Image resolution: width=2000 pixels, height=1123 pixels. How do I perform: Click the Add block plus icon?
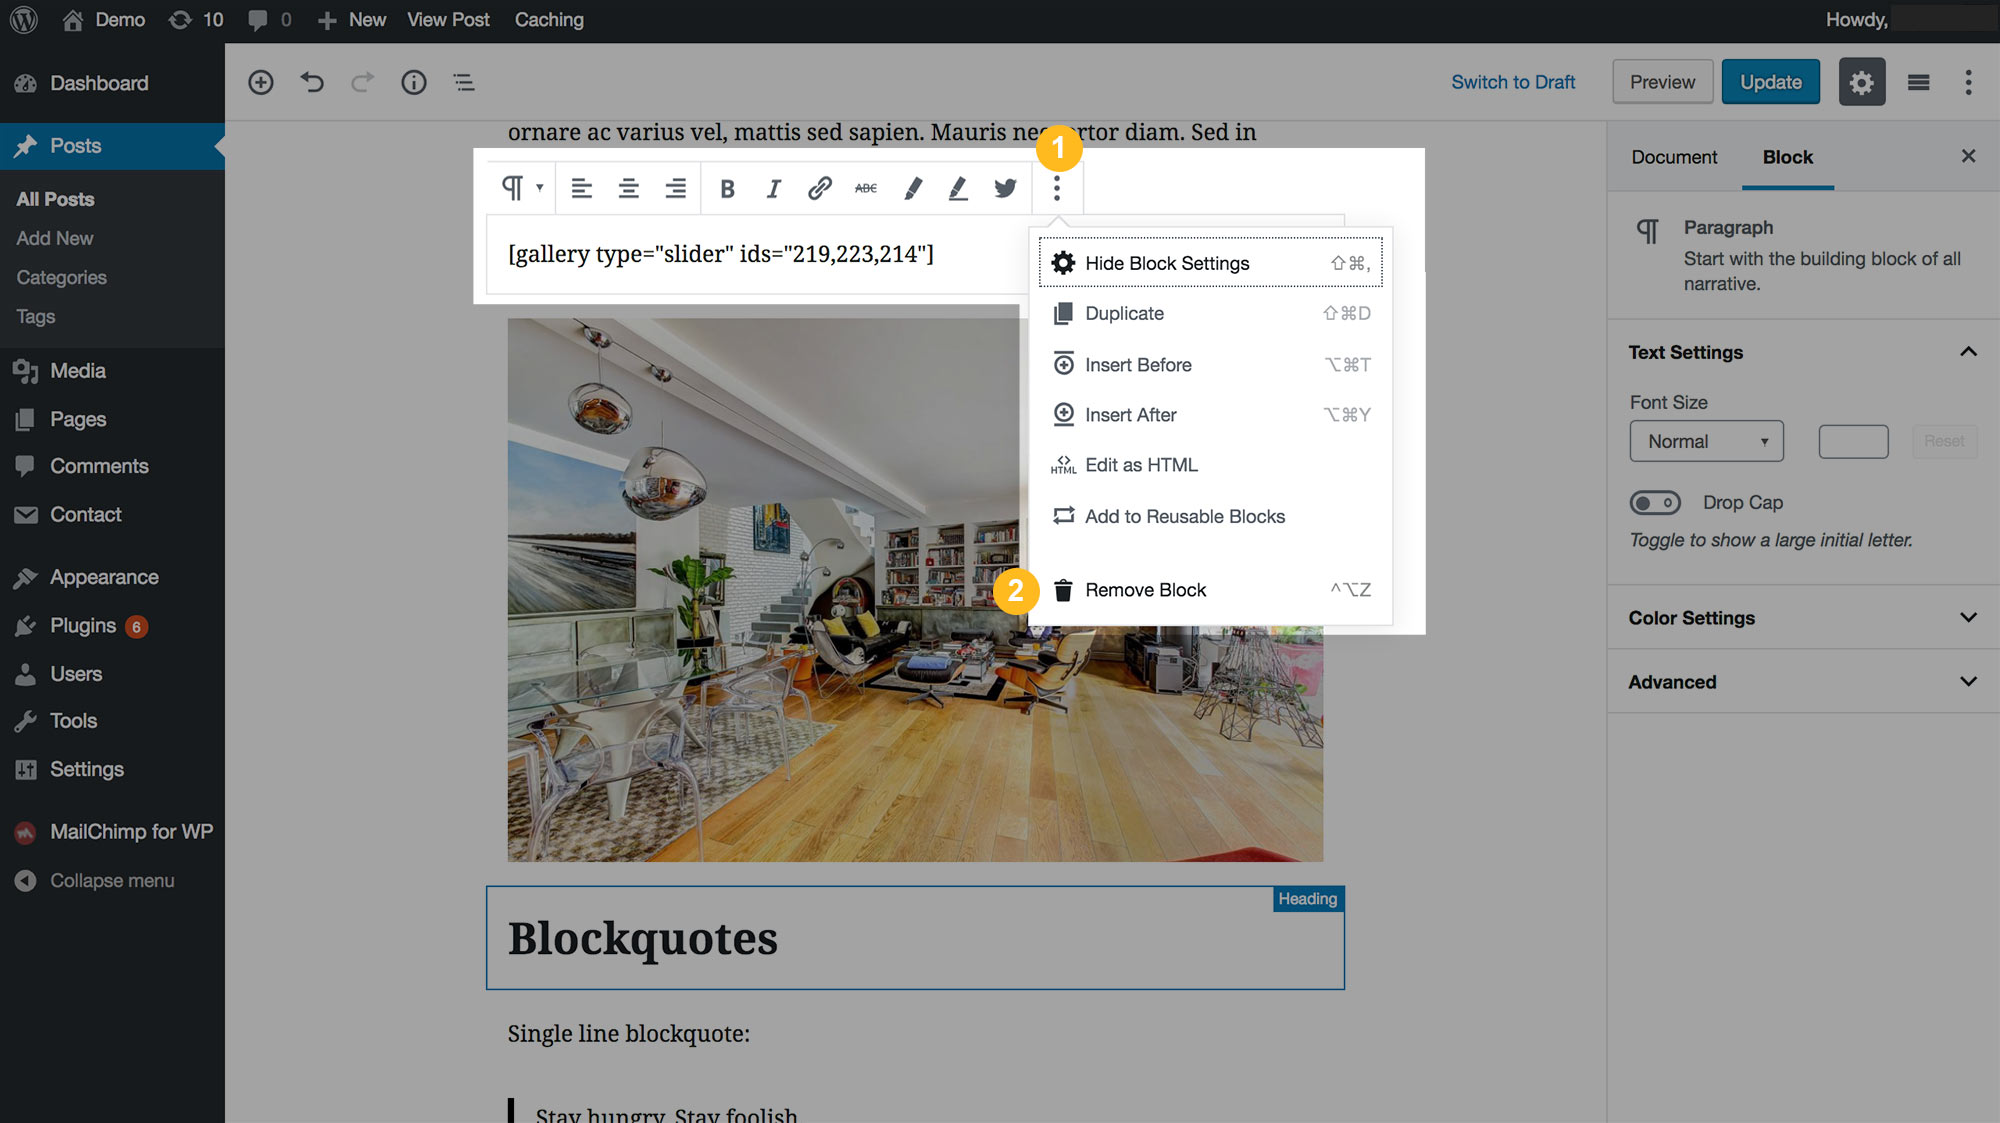pyautogui.click(x=261, y=82)
